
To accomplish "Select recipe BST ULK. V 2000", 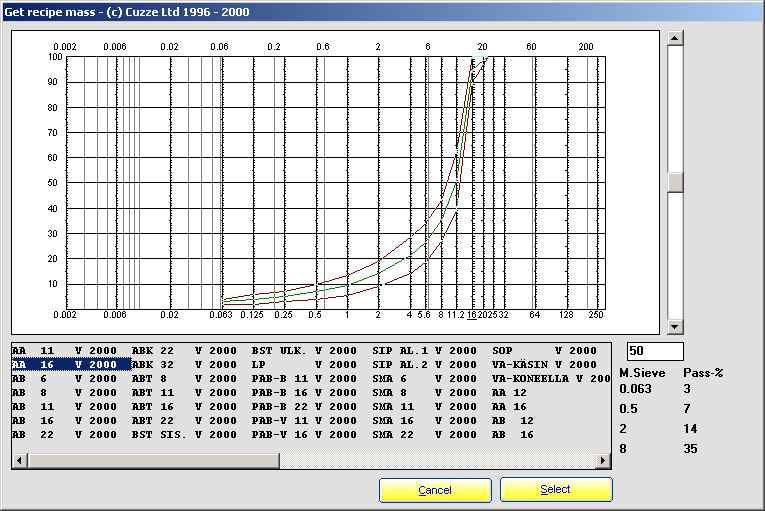I will coord(304,350).
